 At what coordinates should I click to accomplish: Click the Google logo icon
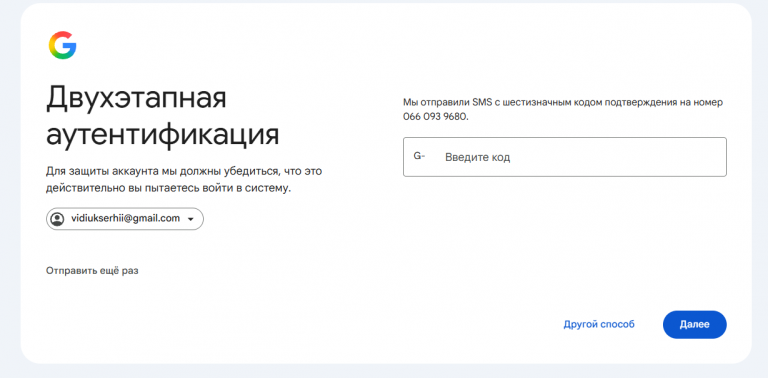pos(62,45)
